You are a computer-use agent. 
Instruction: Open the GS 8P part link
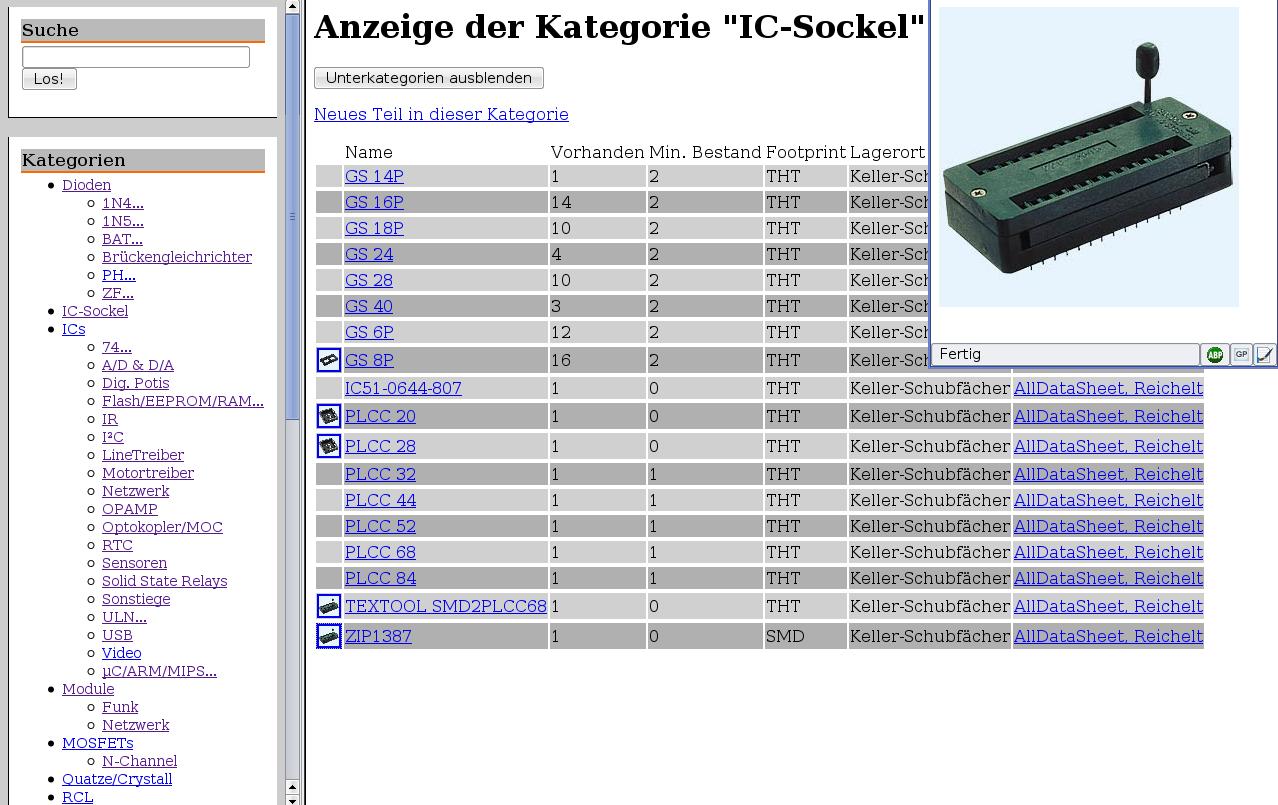click(x=369, y=360)
